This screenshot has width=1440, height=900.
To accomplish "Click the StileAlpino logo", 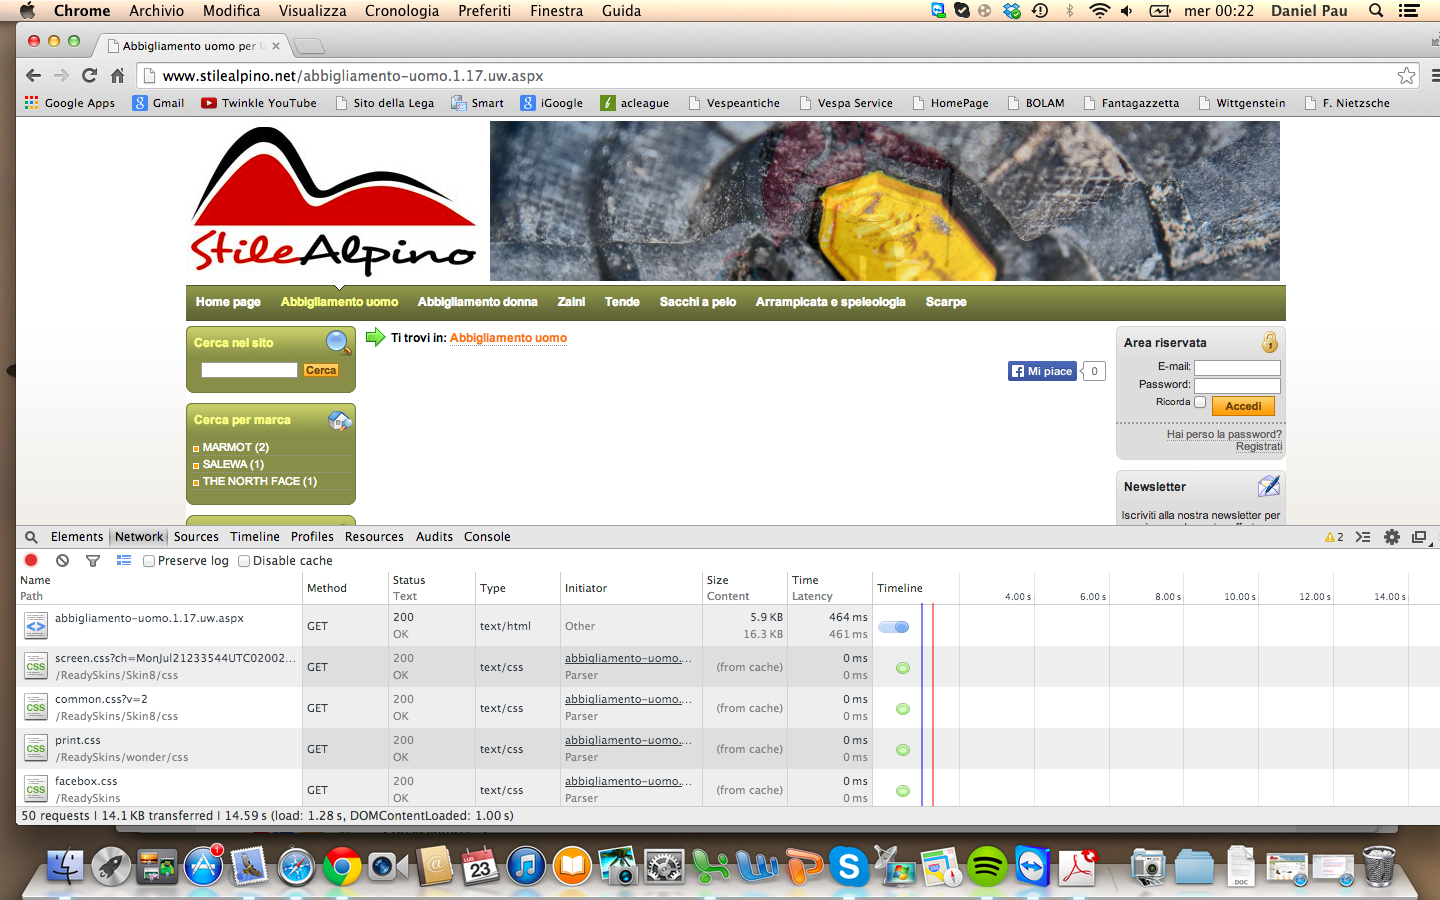I will pyautogui.click(x=333, y=201).
